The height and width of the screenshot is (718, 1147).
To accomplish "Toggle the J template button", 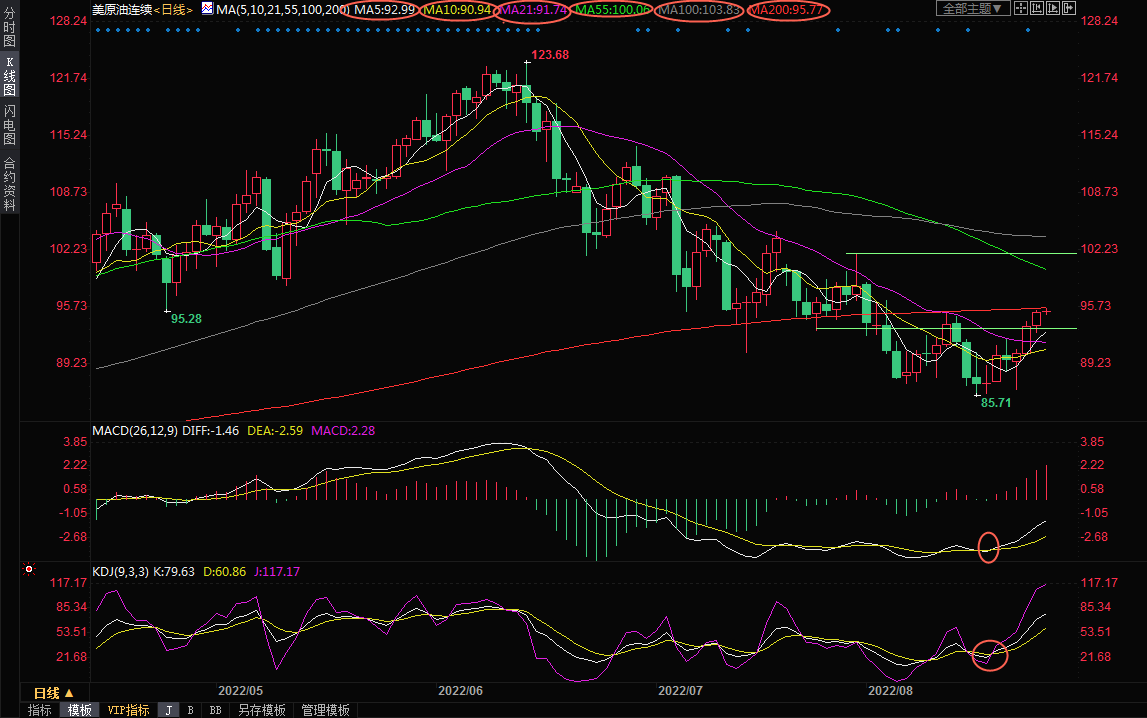I will tap(168, 710).
